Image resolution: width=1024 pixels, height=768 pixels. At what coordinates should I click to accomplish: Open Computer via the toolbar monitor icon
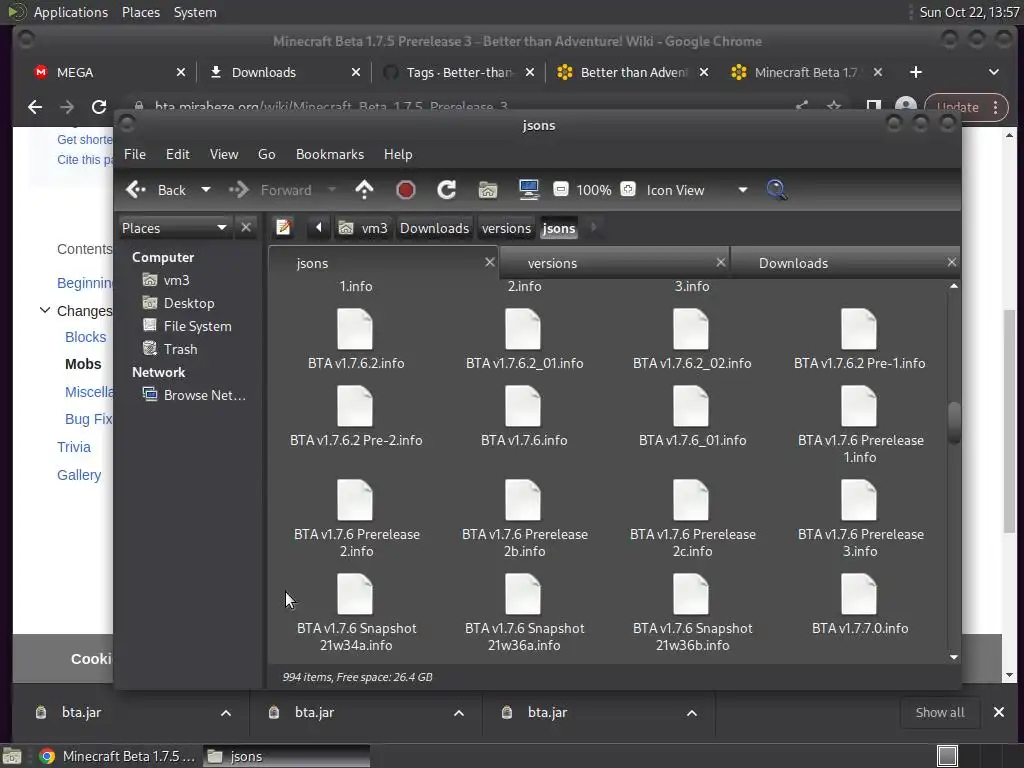[x=528, y=190]
